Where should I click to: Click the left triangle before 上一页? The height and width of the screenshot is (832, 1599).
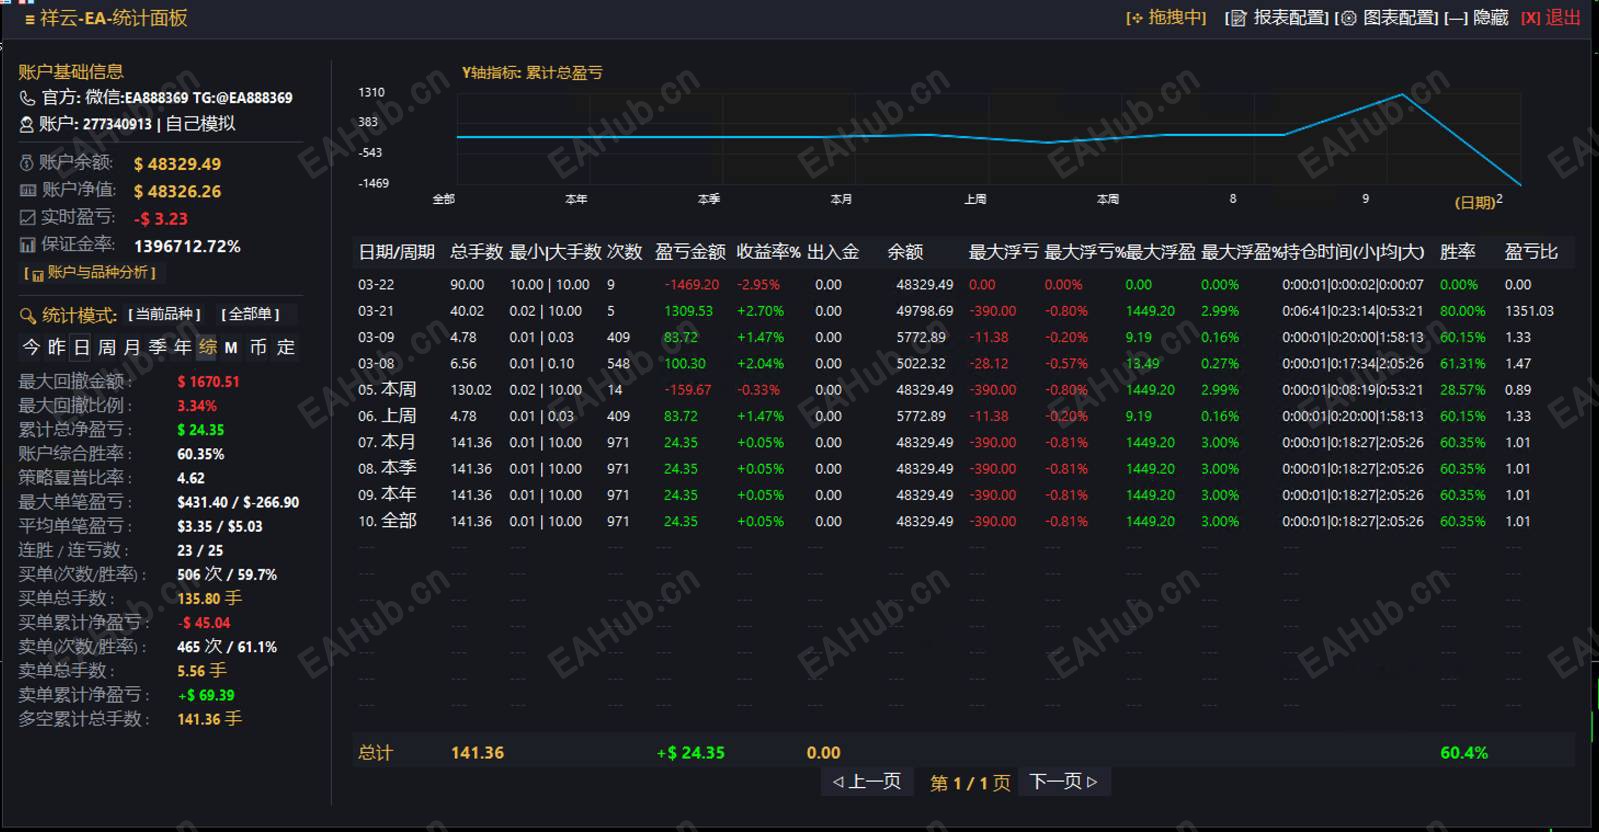(x=838, y=782)
